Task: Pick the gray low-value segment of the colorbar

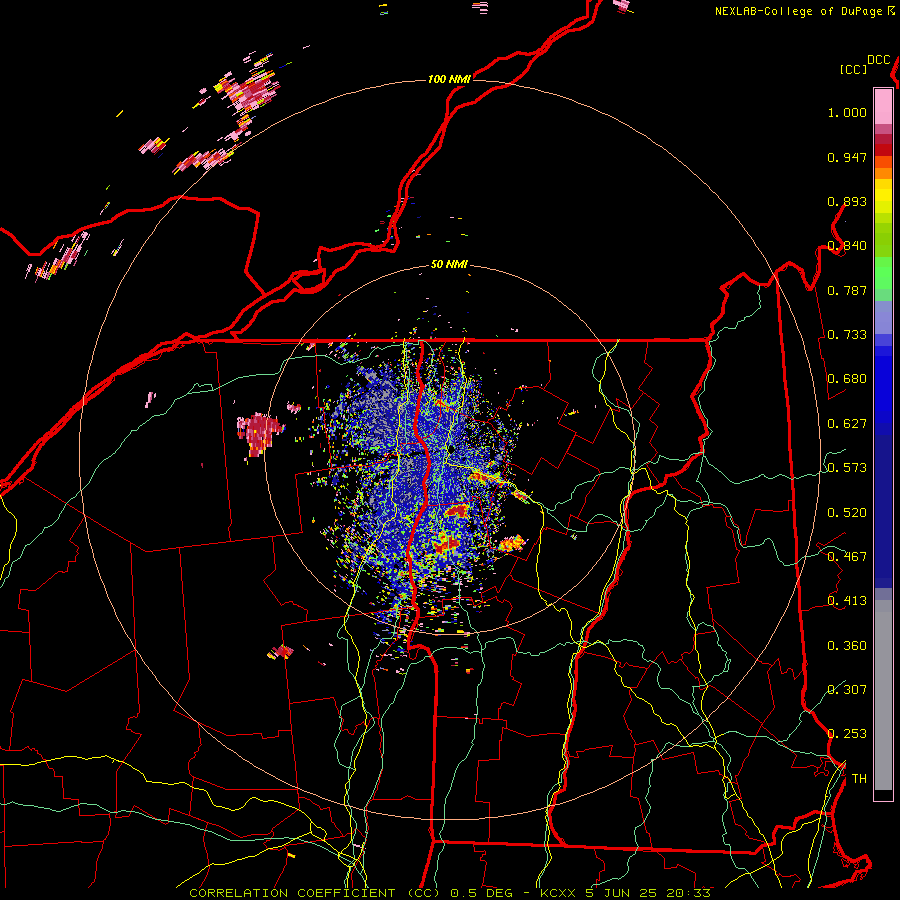Action: (883, 695)
